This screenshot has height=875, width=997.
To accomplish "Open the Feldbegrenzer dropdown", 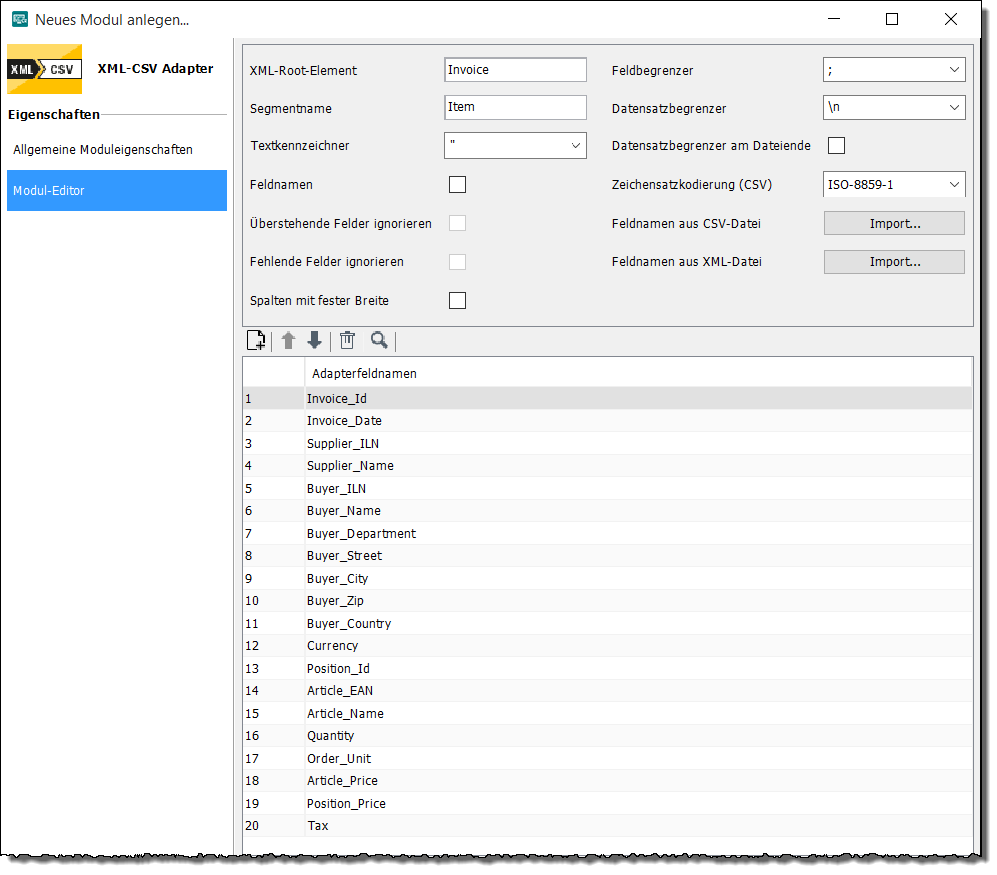I will point(894,70).
